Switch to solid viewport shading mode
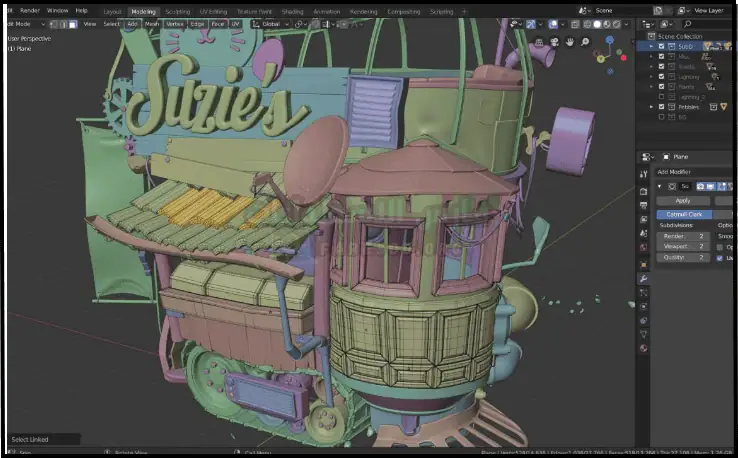Screen dimensions: 738x458 click(x=597, y=24)
